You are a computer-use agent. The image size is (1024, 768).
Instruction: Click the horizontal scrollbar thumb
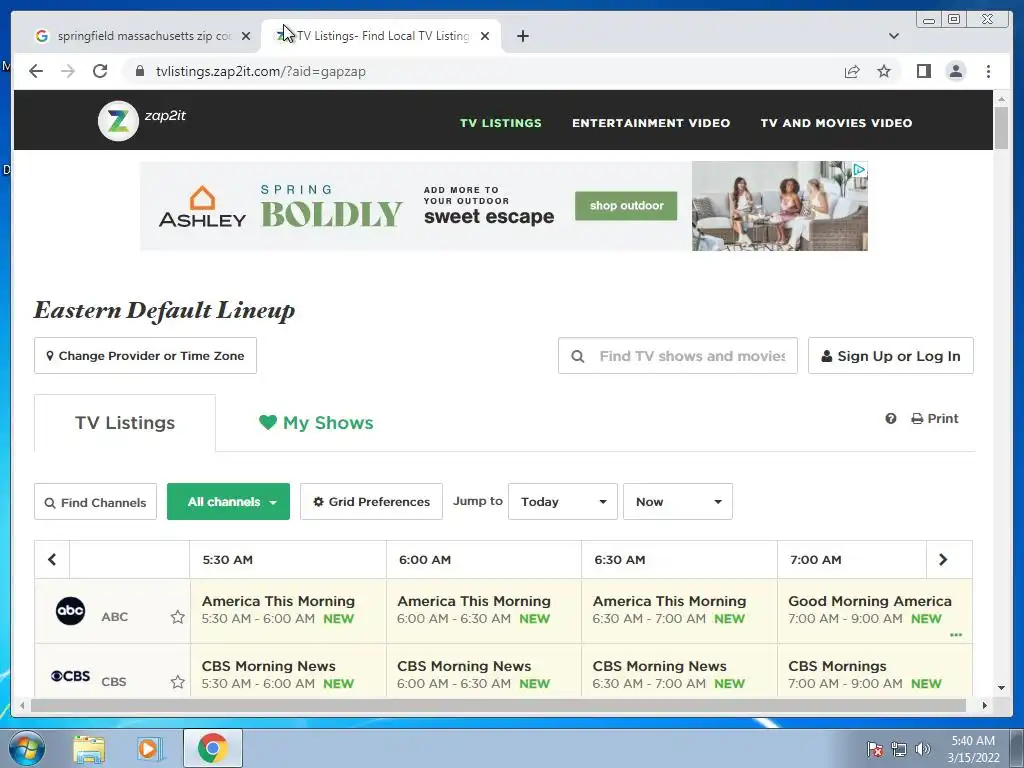point(498,705)
